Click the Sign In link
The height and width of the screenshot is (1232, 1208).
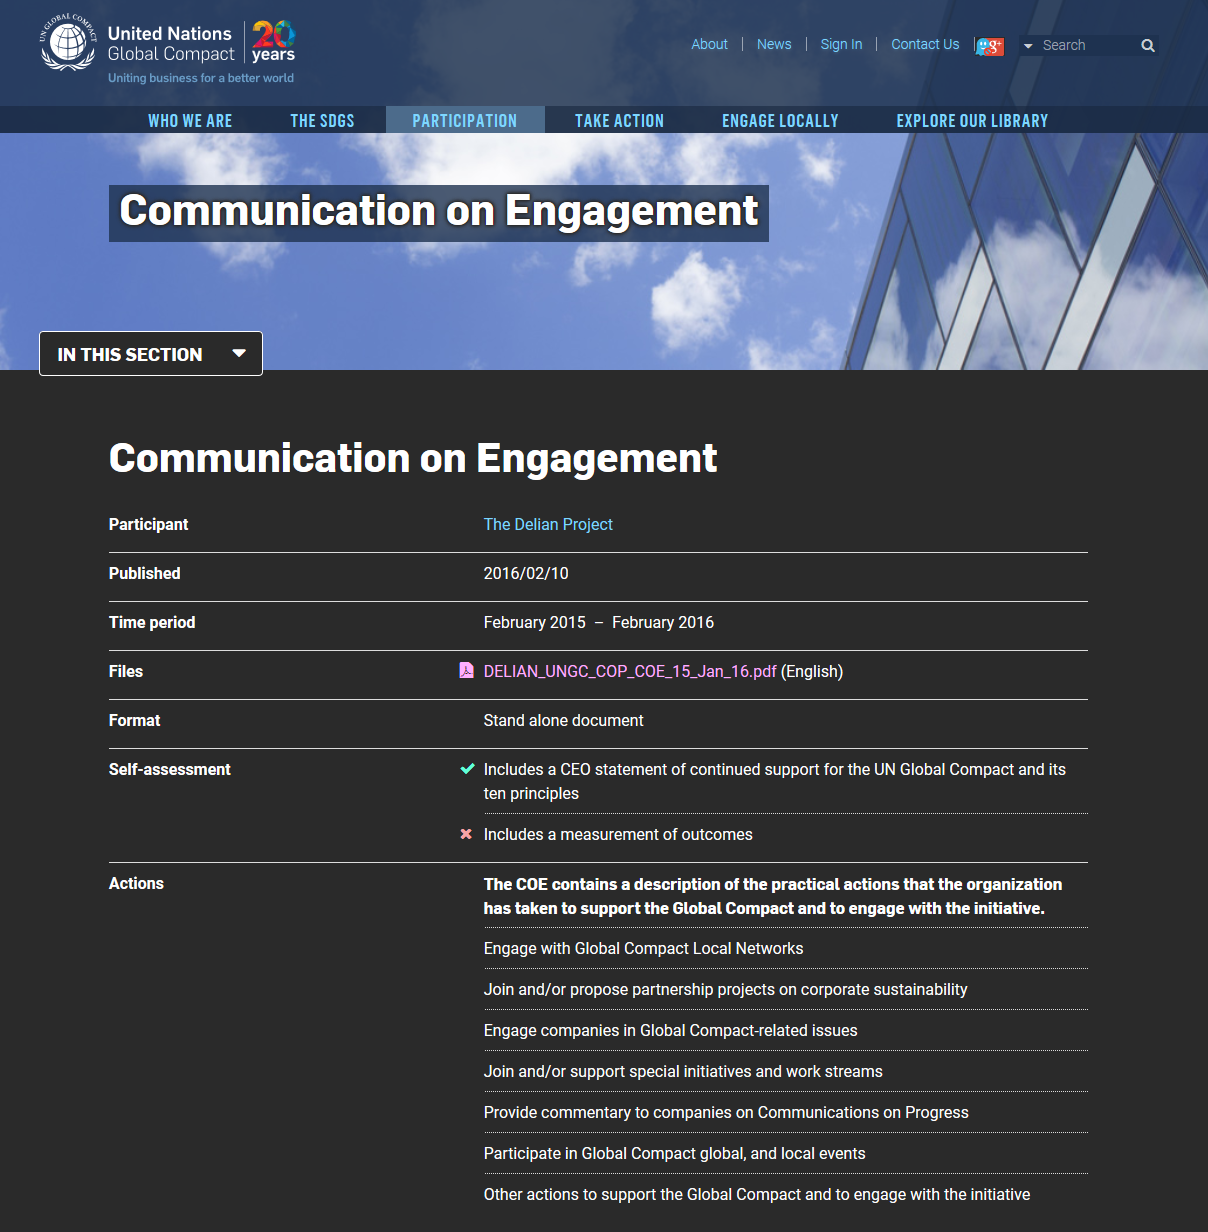(x=841, y=44)
